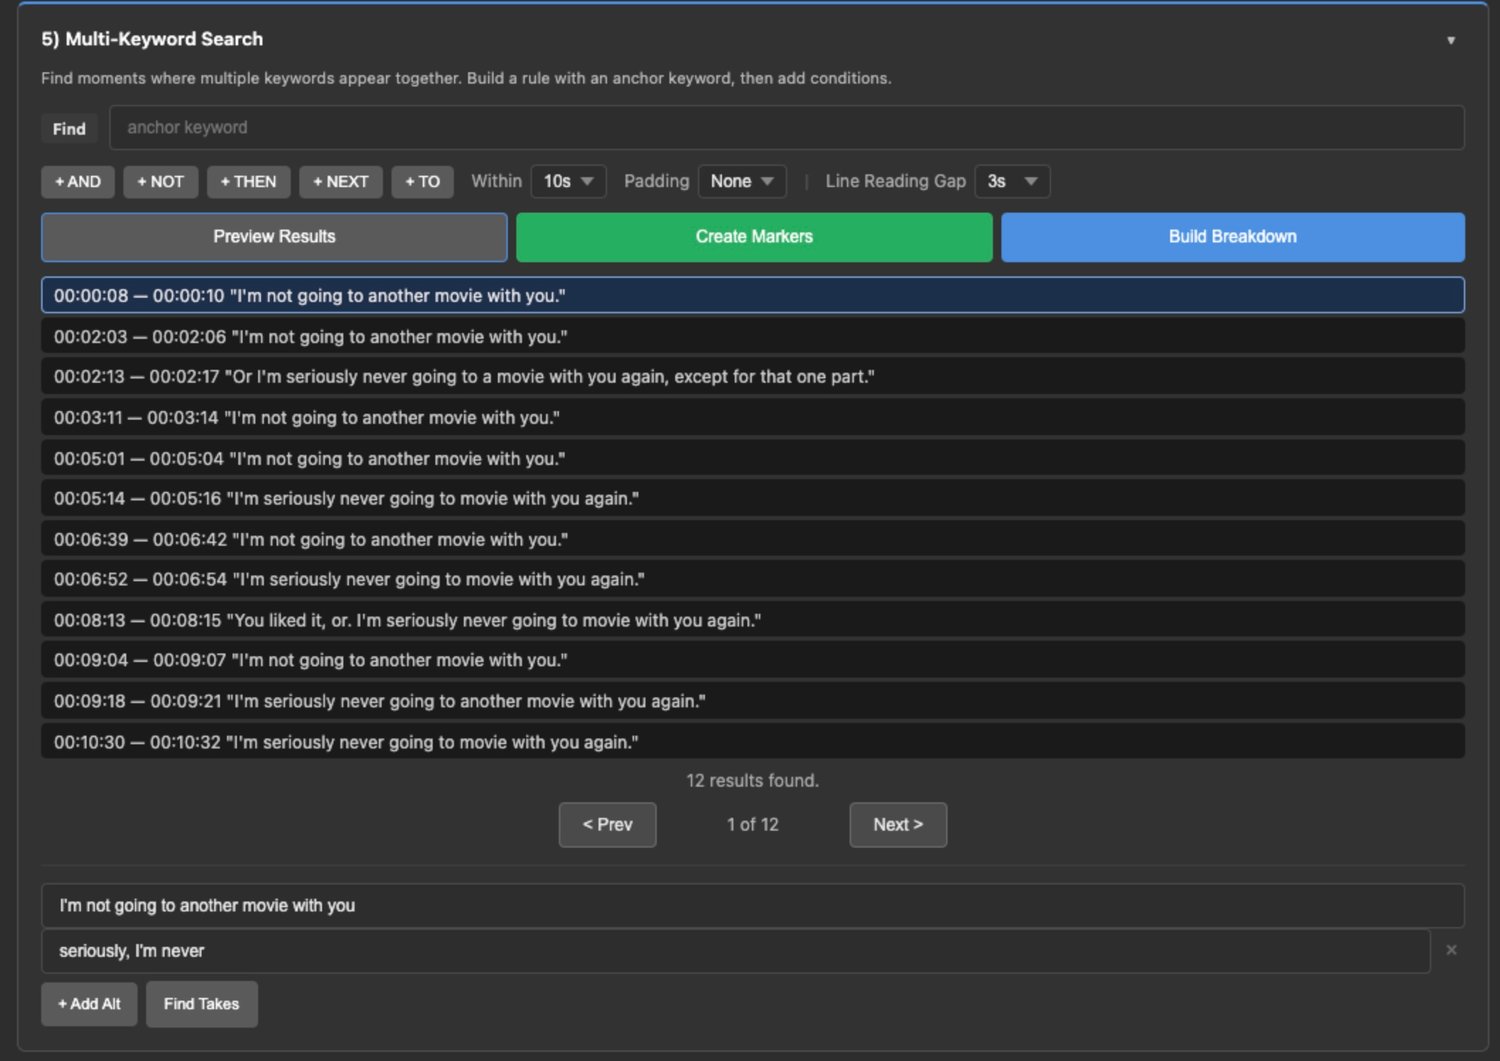Click the "I'm not going to another movie with you" field
Screen dimensions: 1500x1061
[753, 906]
